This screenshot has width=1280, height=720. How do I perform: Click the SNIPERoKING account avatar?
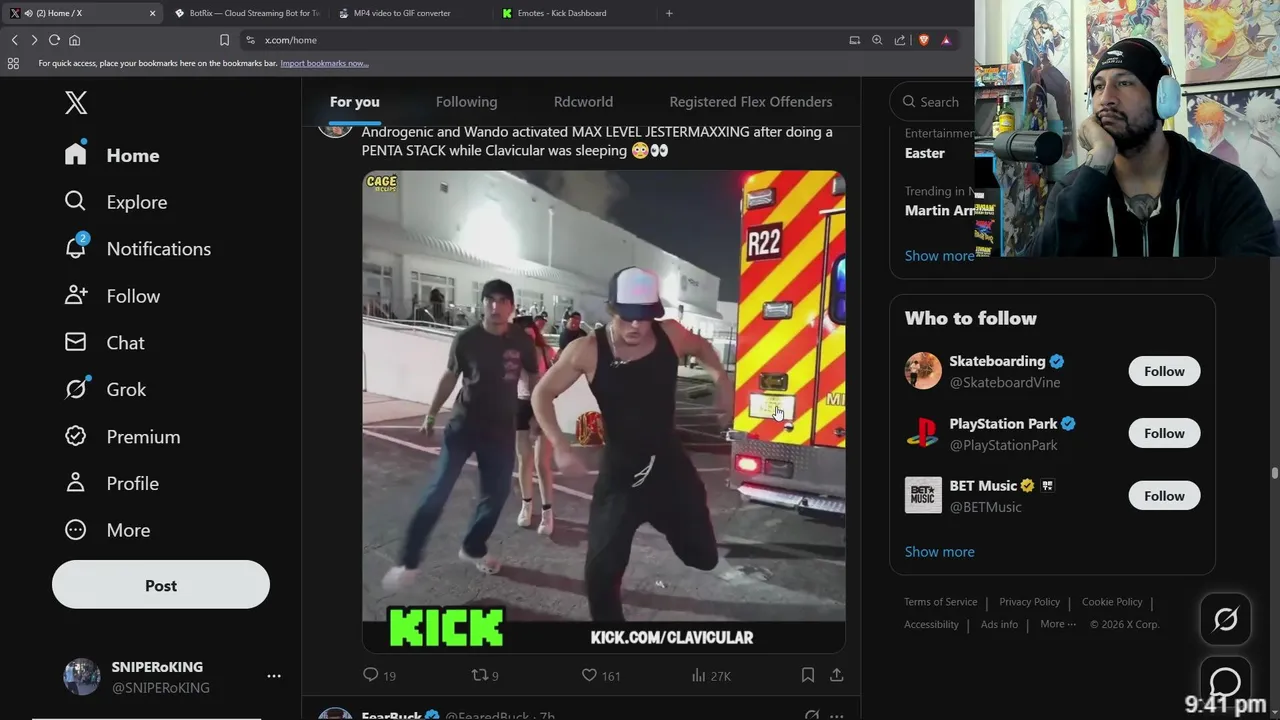[82, 677]
